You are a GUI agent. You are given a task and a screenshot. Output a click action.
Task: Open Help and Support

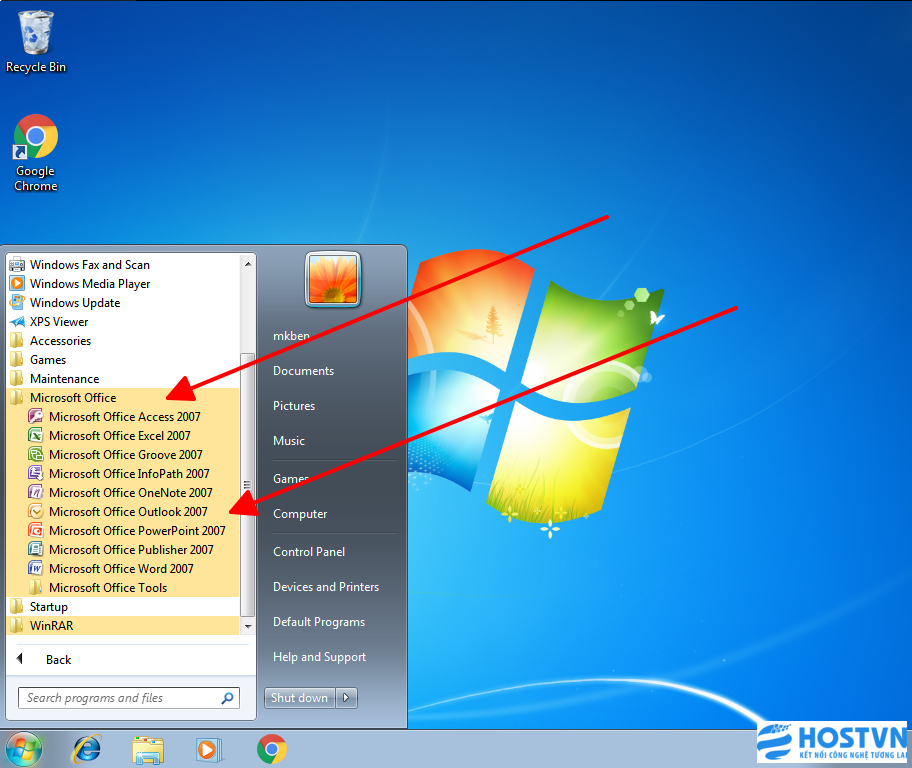pos(320,657)
